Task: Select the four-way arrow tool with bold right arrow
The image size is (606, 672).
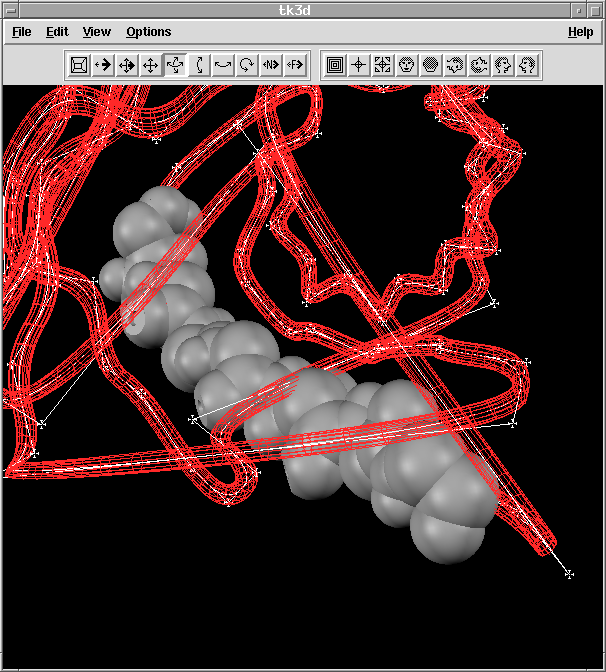Action: (x=127, y=65)
